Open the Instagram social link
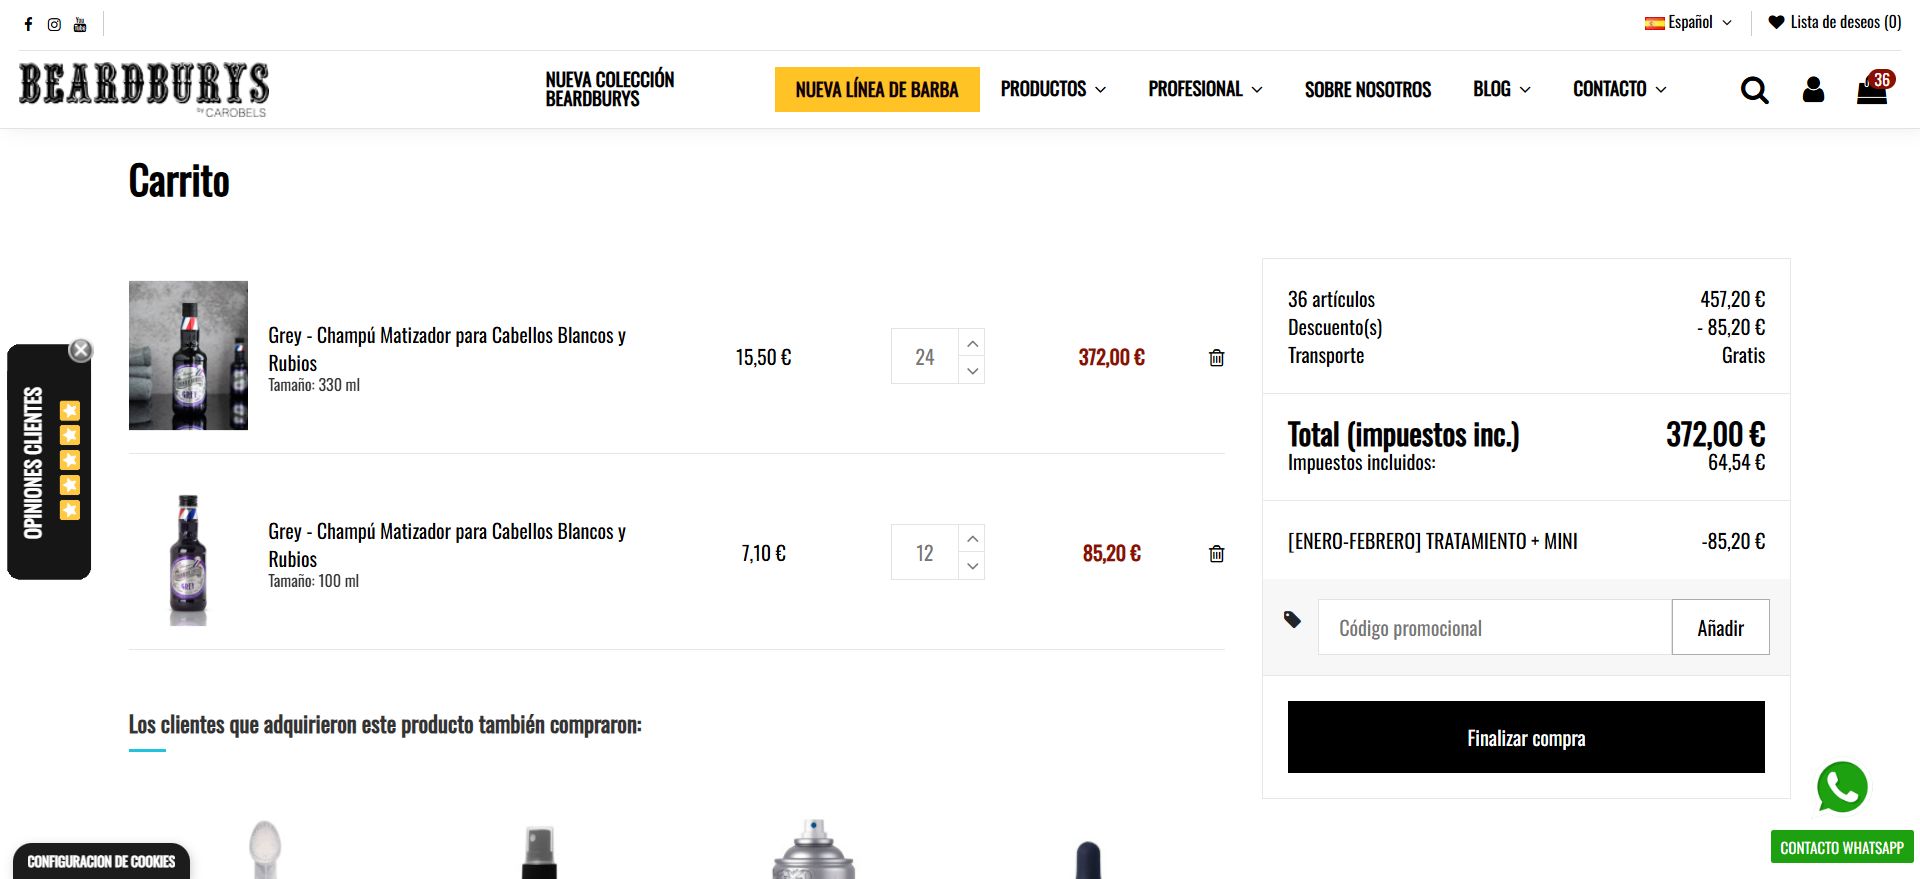 click(54, 24)
